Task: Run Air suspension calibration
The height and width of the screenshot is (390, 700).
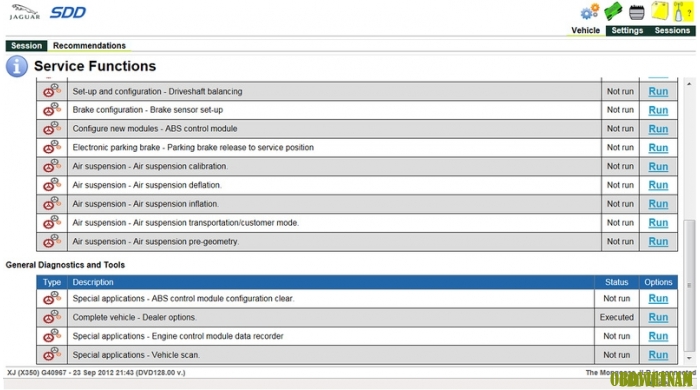Action: point(658,166)
